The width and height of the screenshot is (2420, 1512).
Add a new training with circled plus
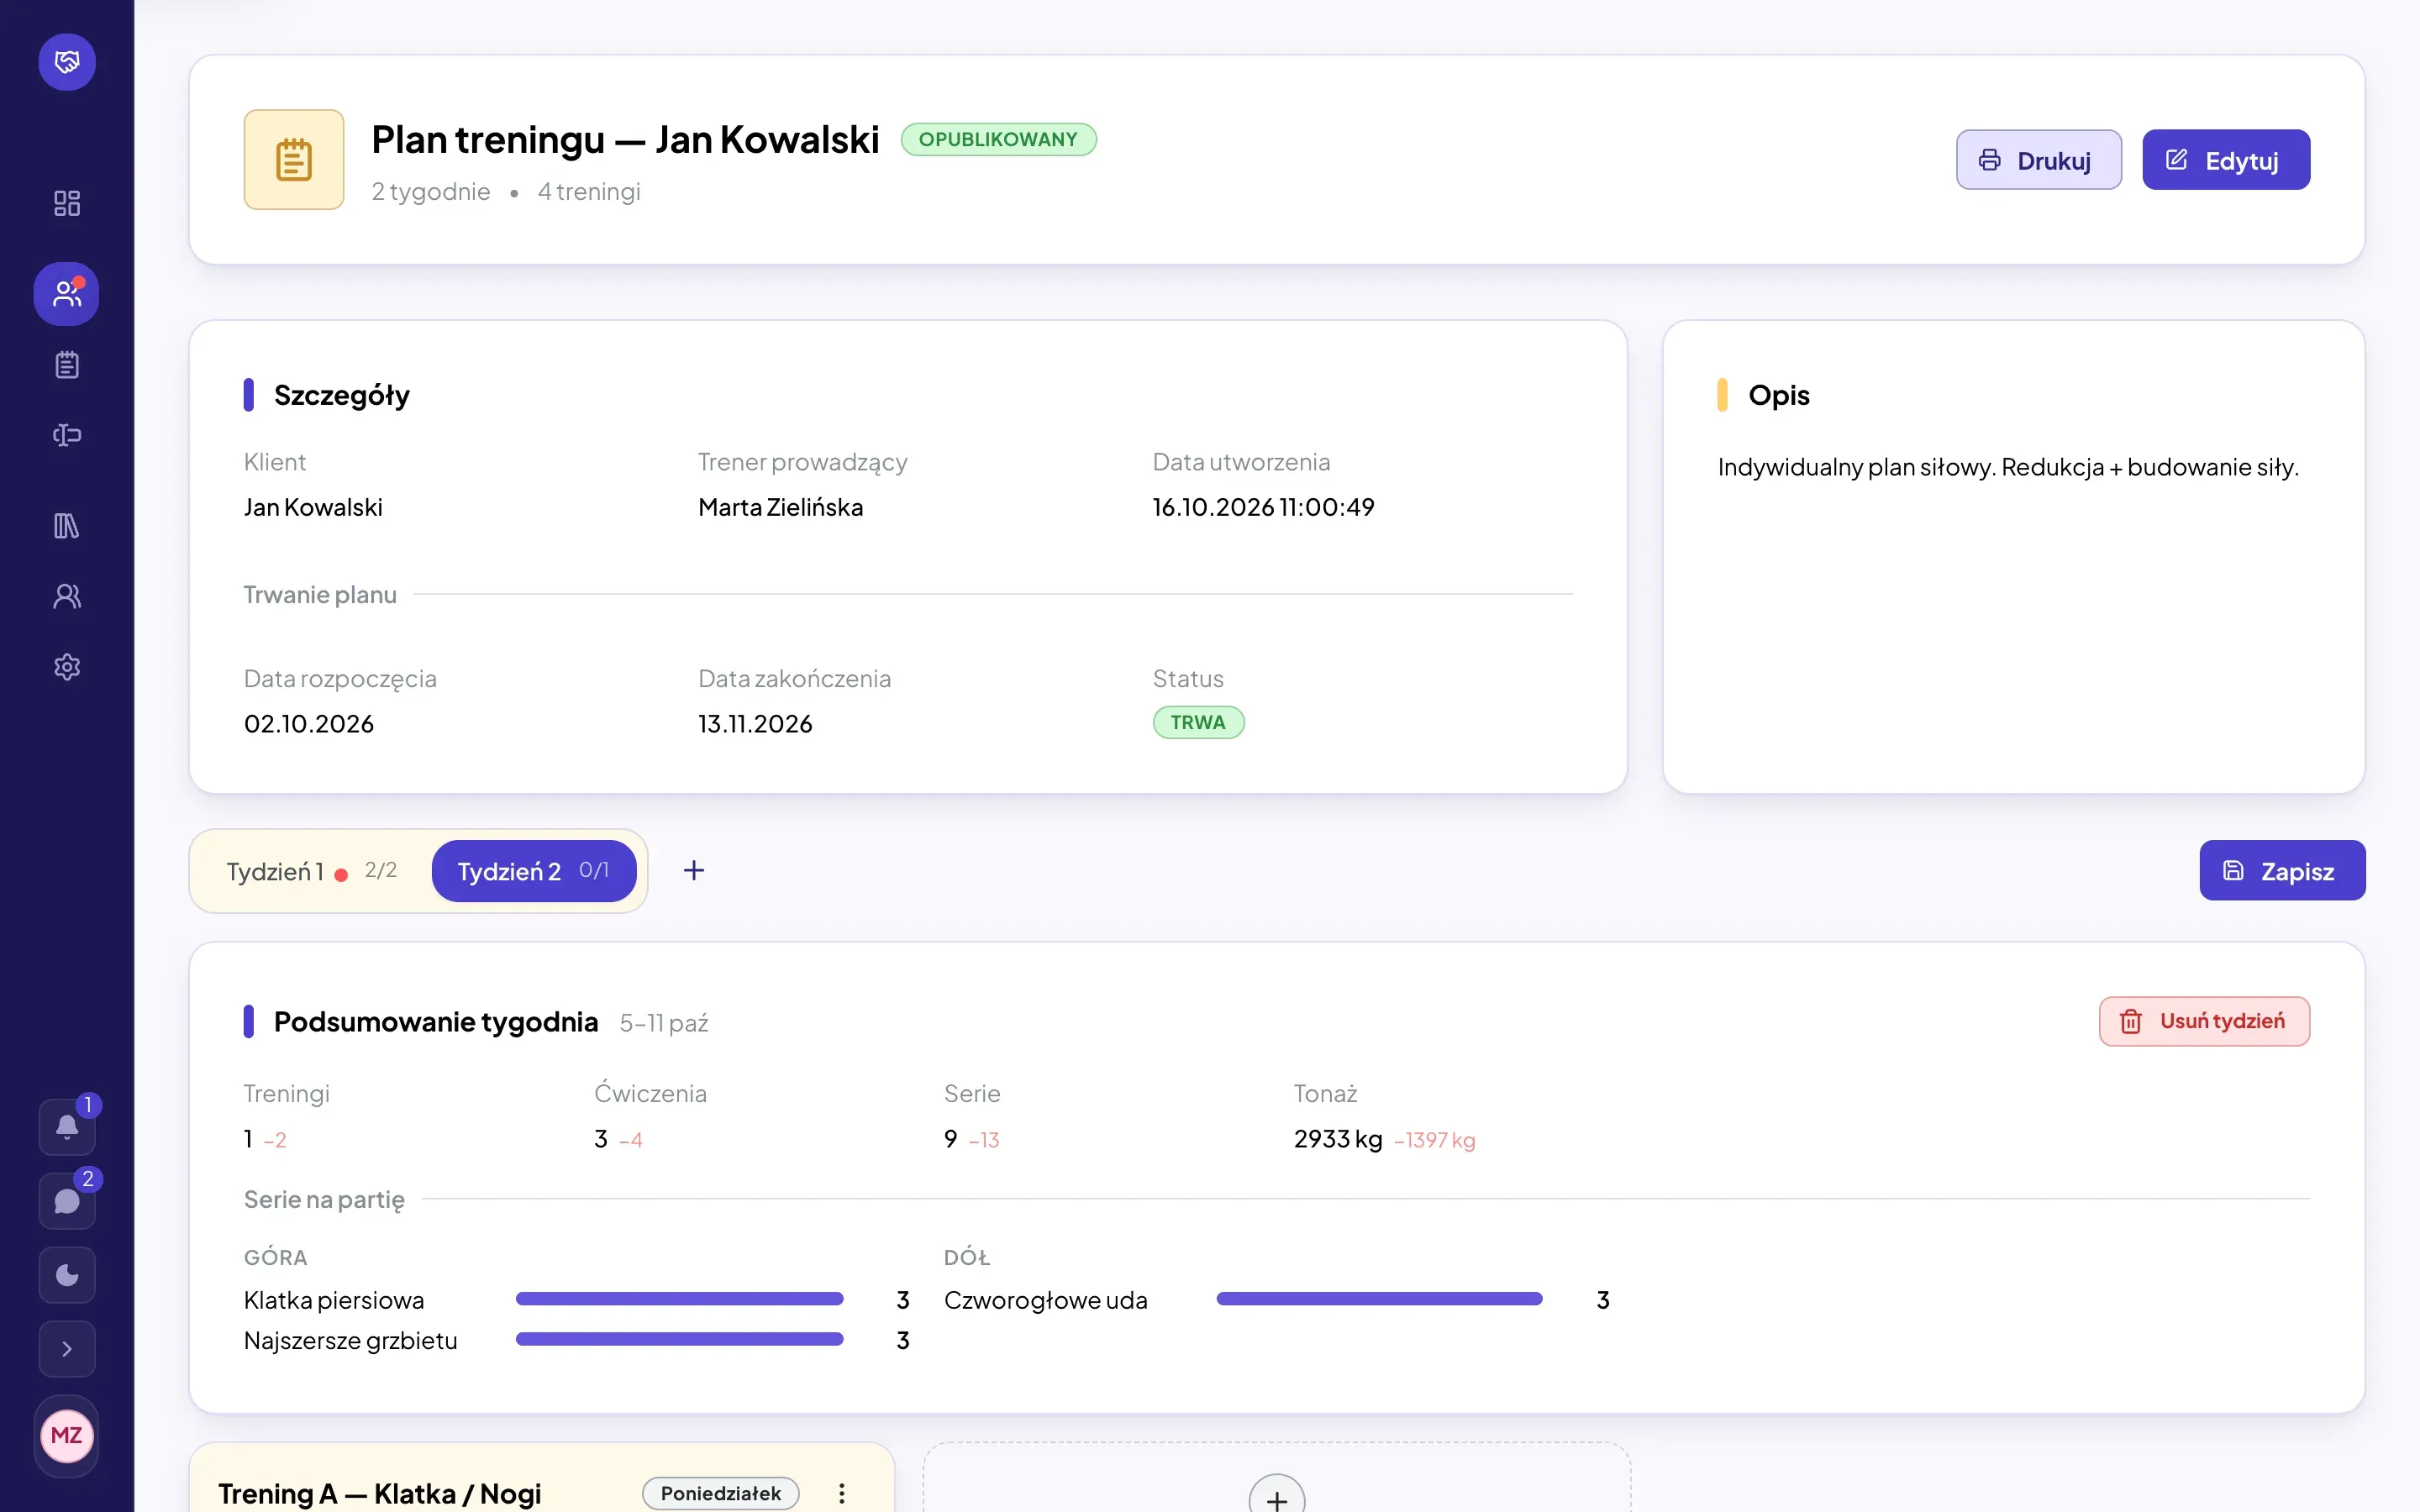coord(1277,1499)
